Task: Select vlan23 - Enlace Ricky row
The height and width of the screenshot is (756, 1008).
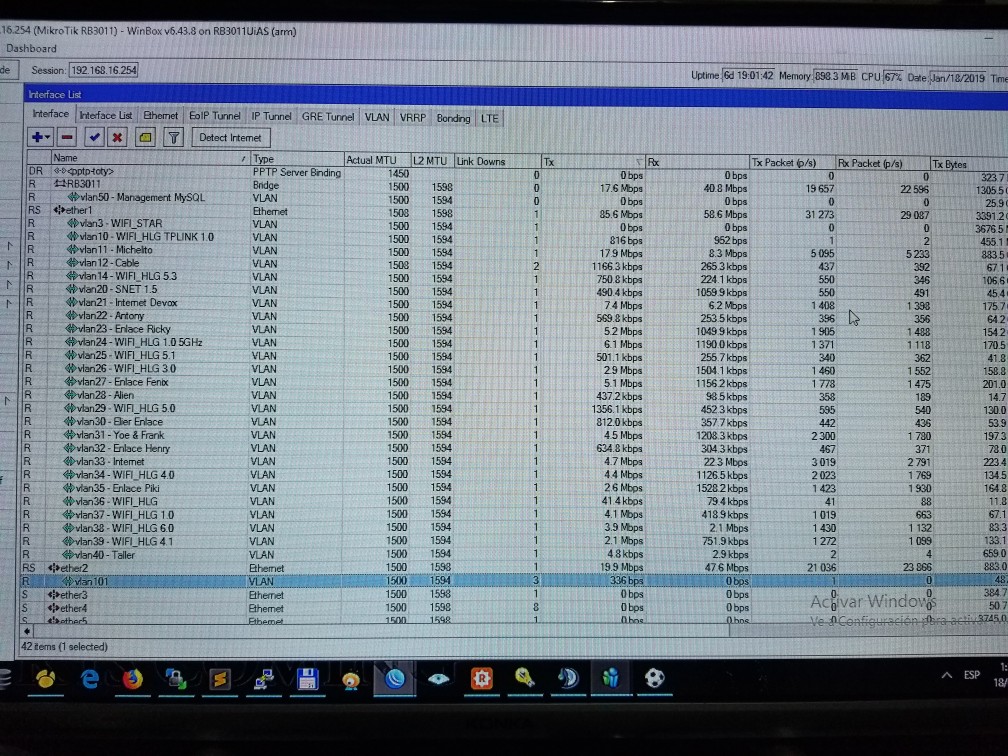Action: [514, 330]
